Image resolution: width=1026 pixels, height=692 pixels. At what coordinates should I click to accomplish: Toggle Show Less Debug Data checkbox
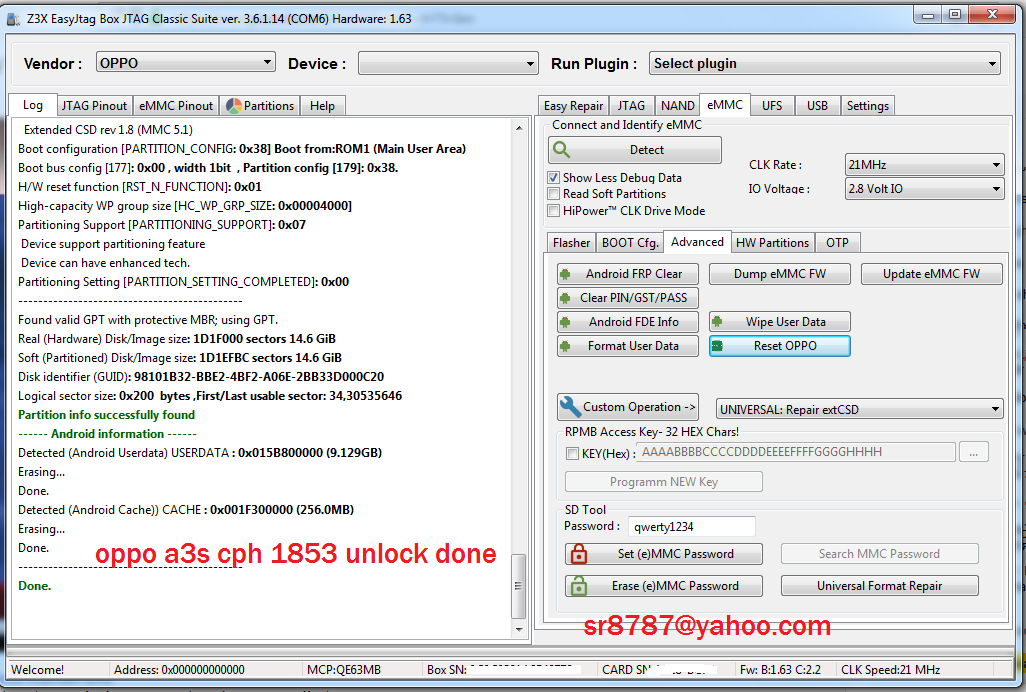tap(554, 177)
